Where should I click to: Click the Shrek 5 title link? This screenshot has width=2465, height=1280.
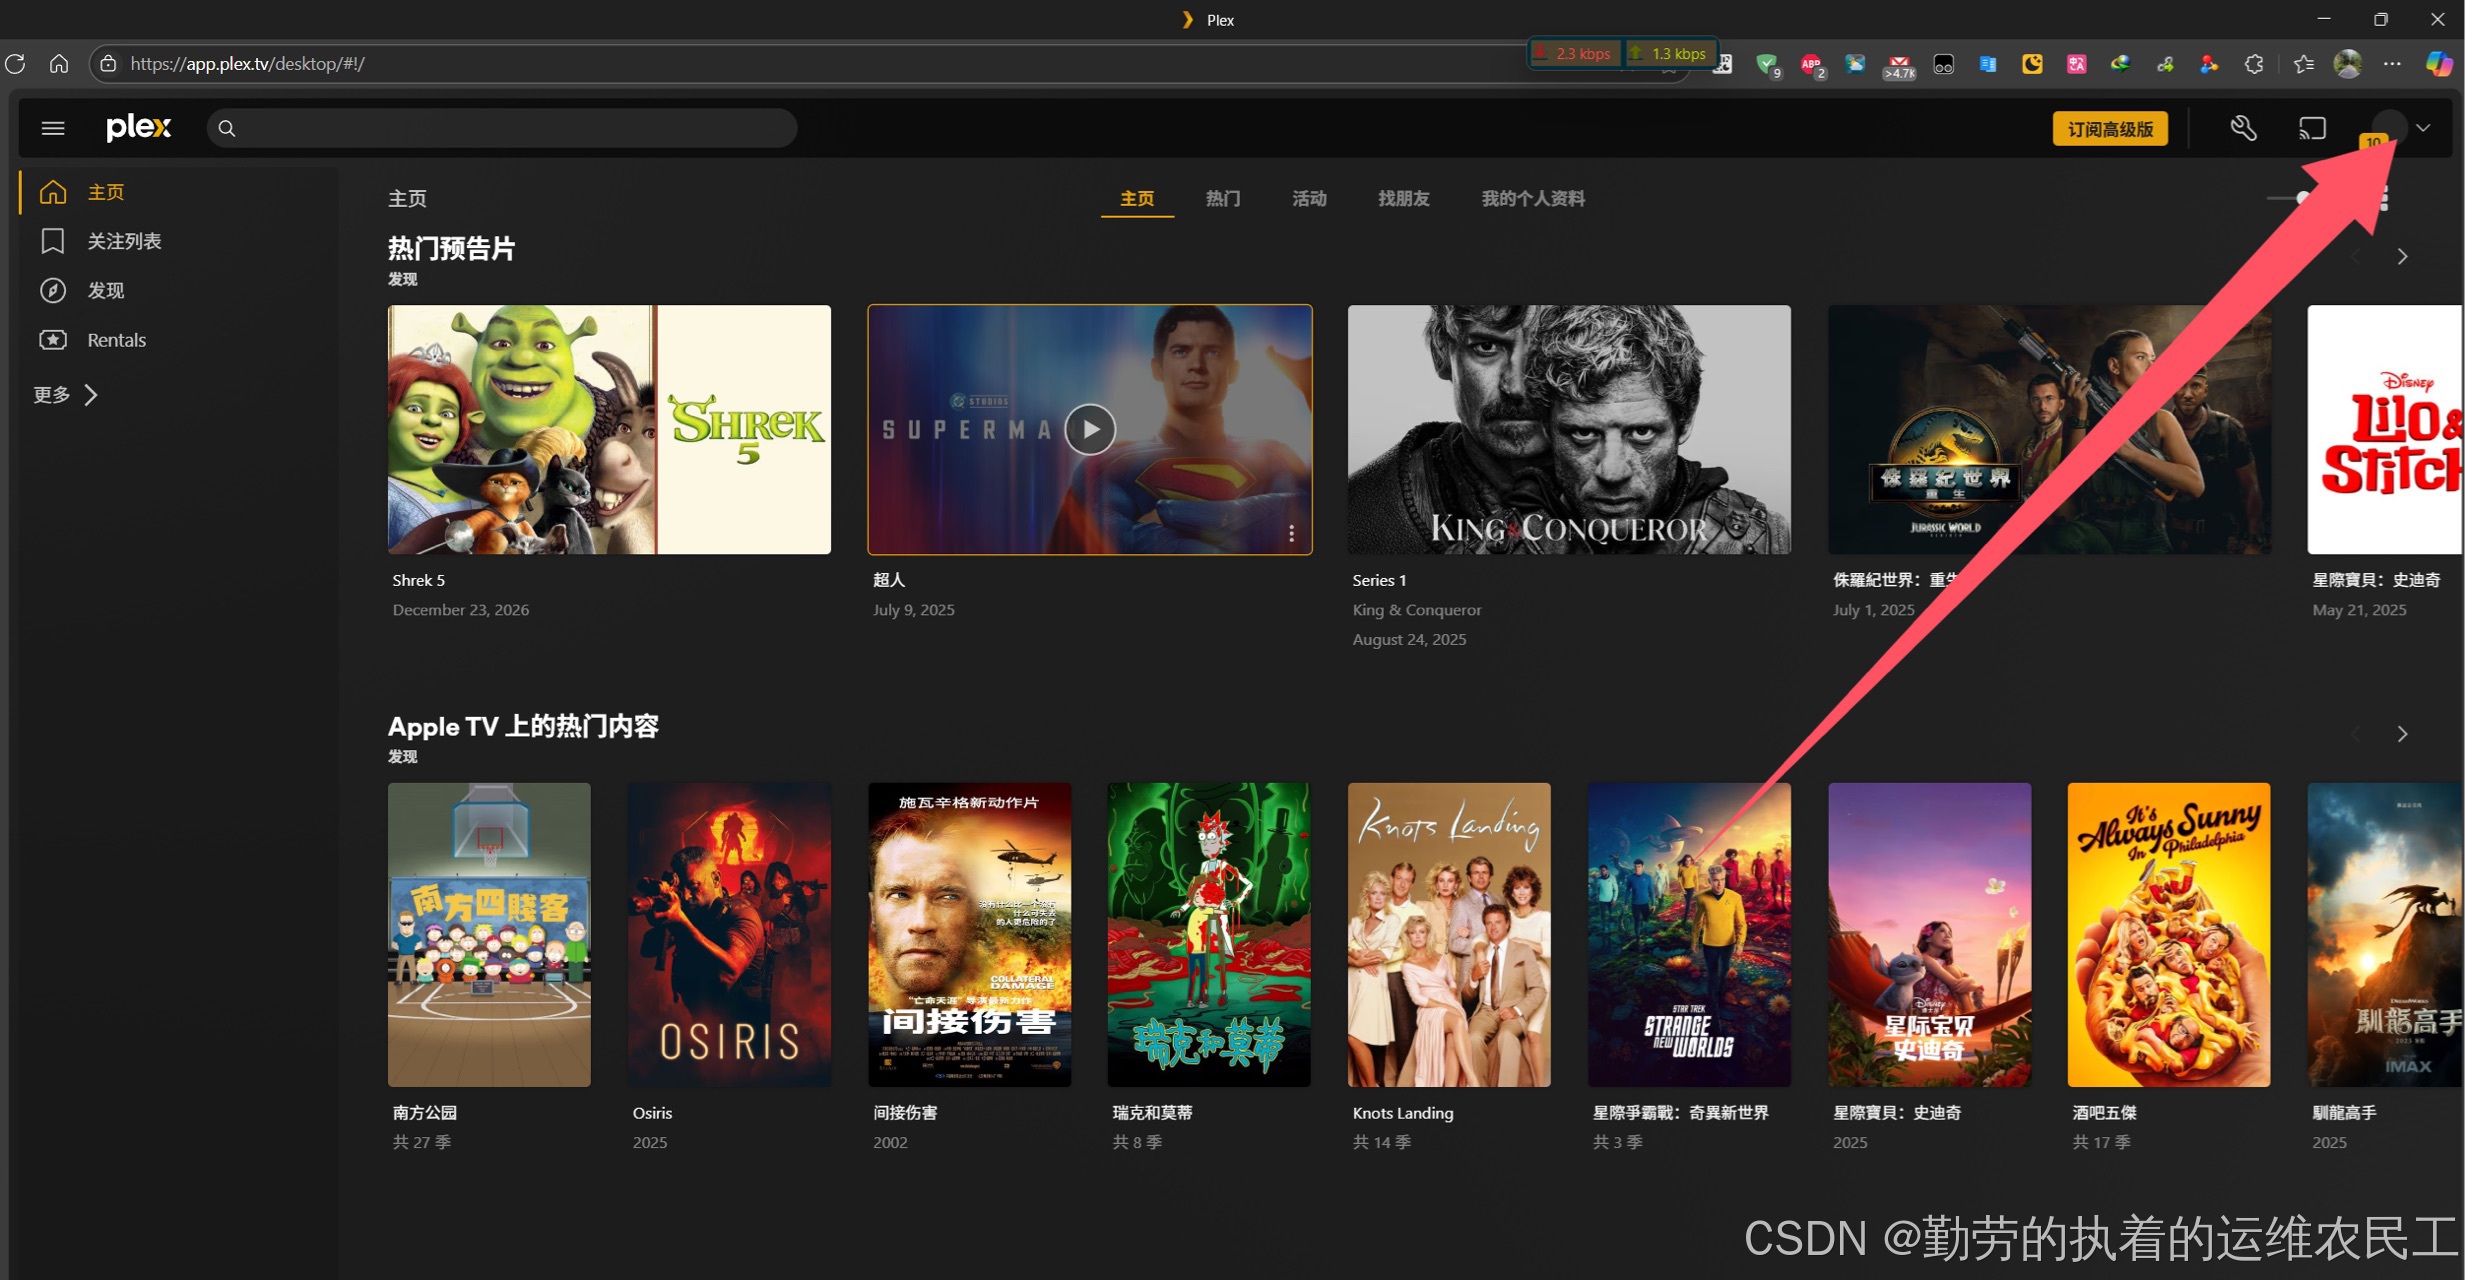click(x=418, y=580)
